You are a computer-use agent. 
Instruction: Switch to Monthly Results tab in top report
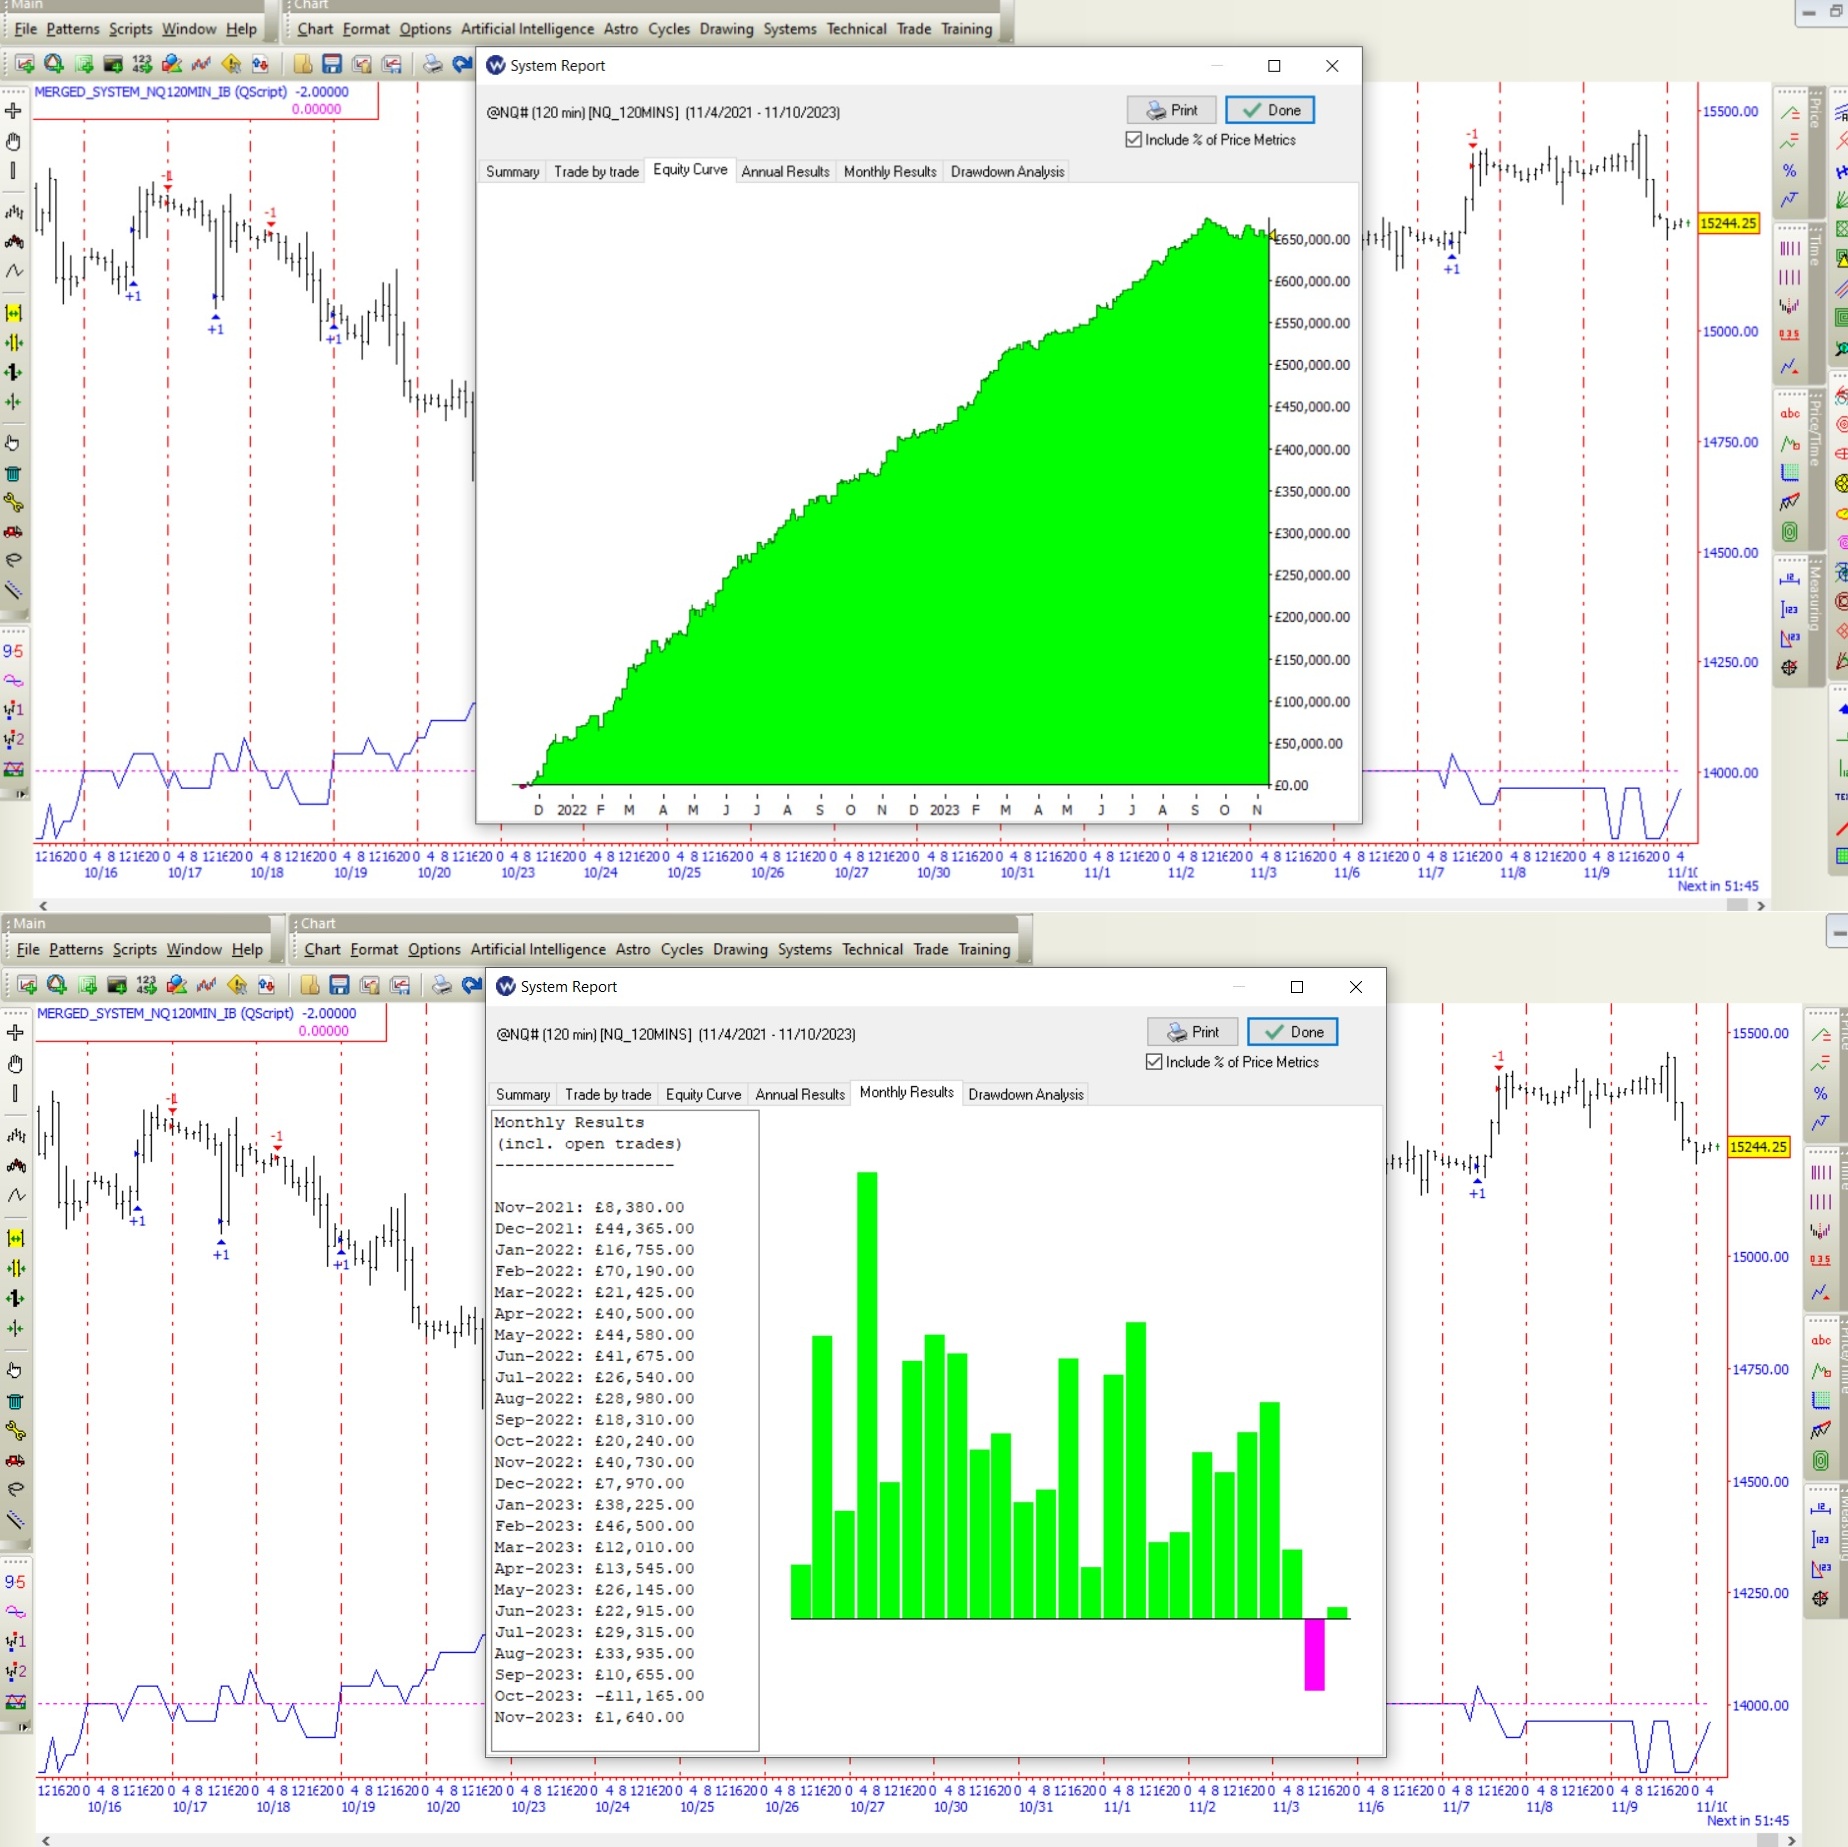[x=890, y=172]
